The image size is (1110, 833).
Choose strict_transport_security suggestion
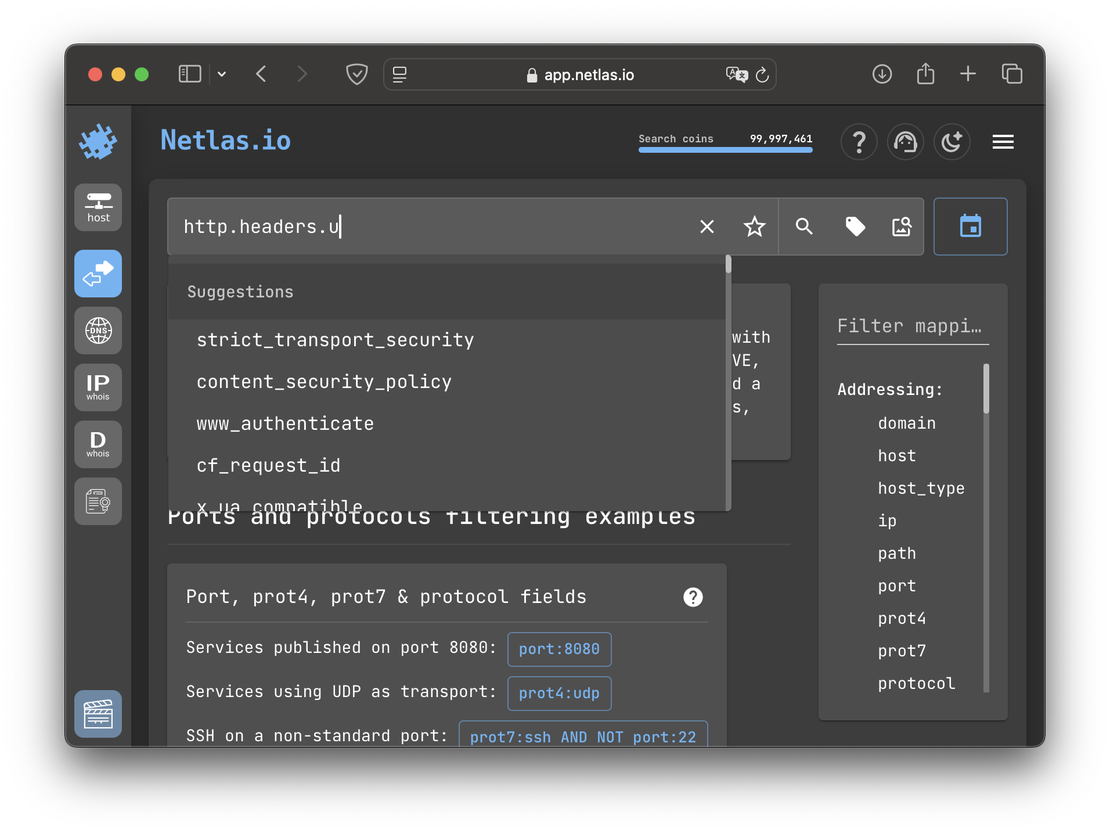(x=335, y=340)
